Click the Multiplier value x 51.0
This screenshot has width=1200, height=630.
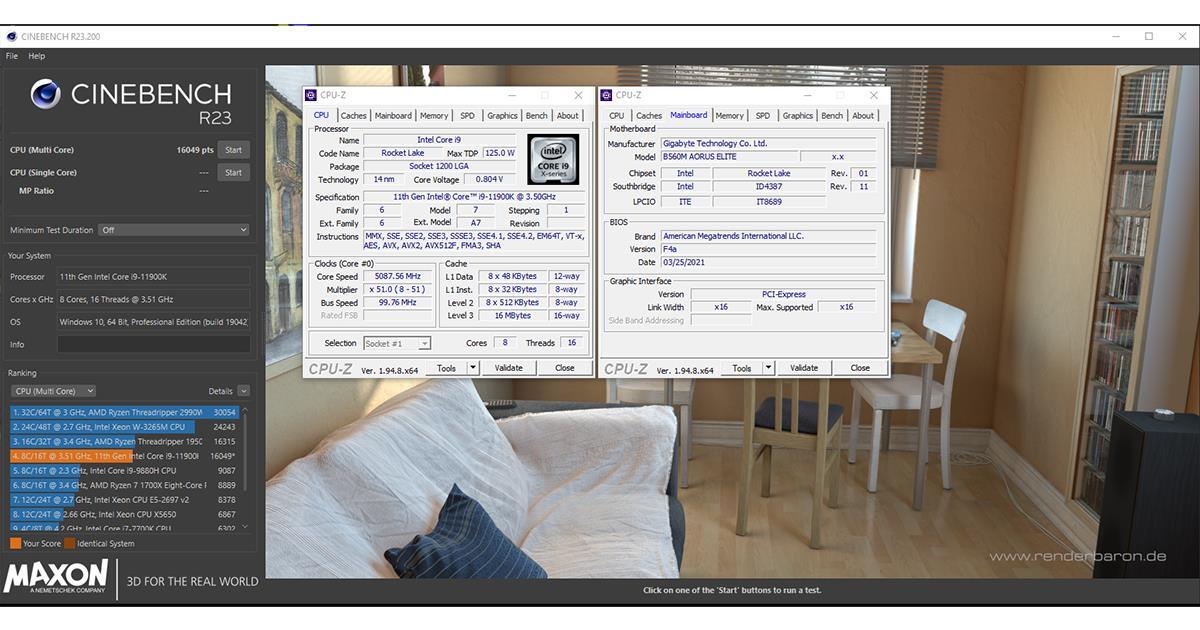point(398,289)
